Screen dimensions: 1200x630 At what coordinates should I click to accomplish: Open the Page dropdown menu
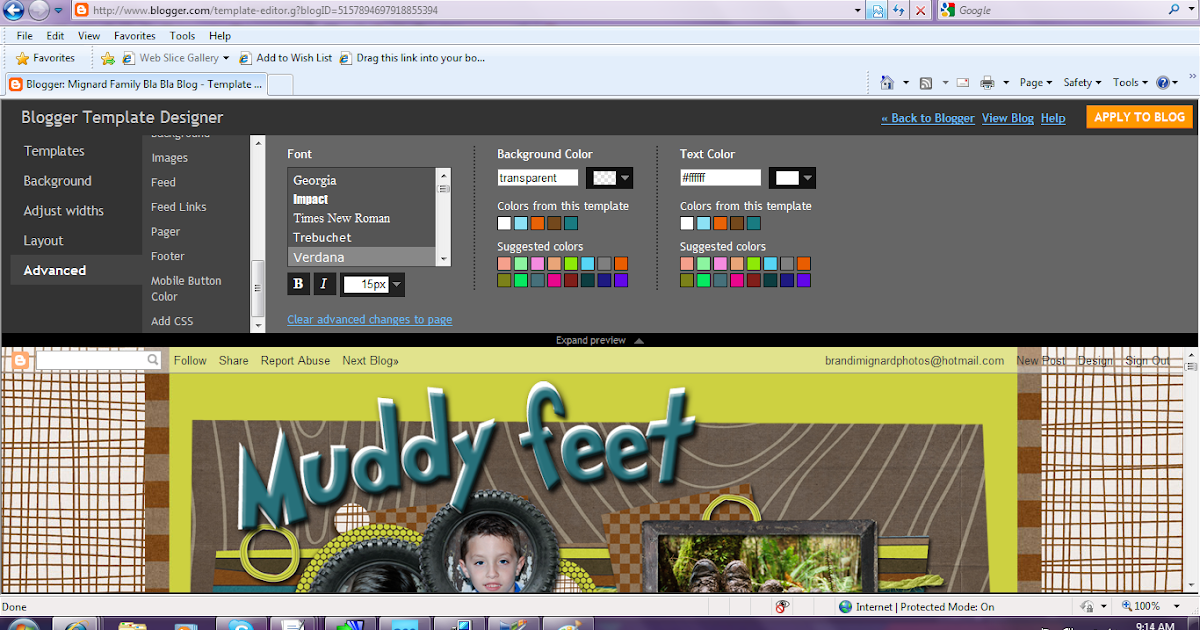[1036, 83]
